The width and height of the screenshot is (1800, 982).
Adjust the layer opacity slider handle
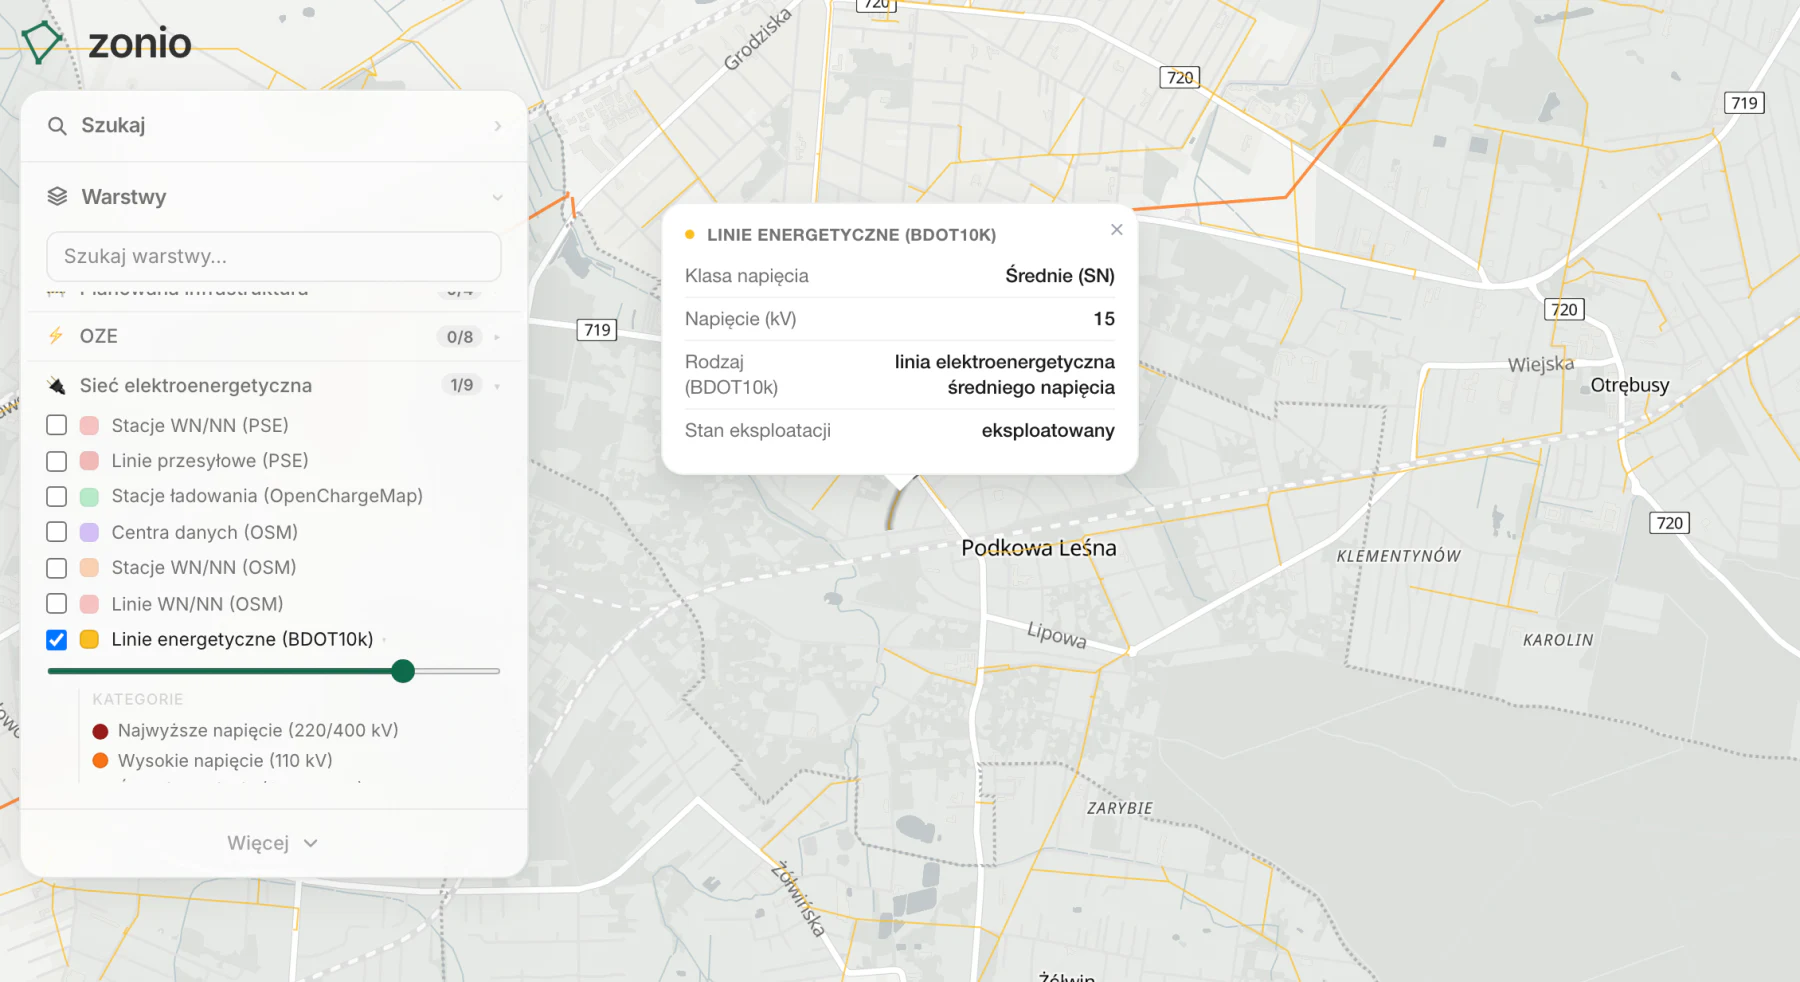403,671
